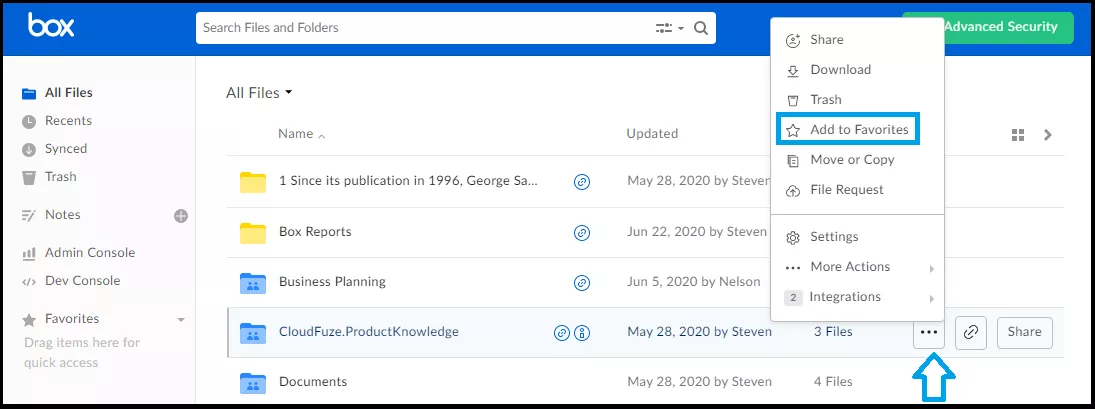1095x409 pixels.
Task: Click the magnifier search icon
Action: tap(701, 28)
